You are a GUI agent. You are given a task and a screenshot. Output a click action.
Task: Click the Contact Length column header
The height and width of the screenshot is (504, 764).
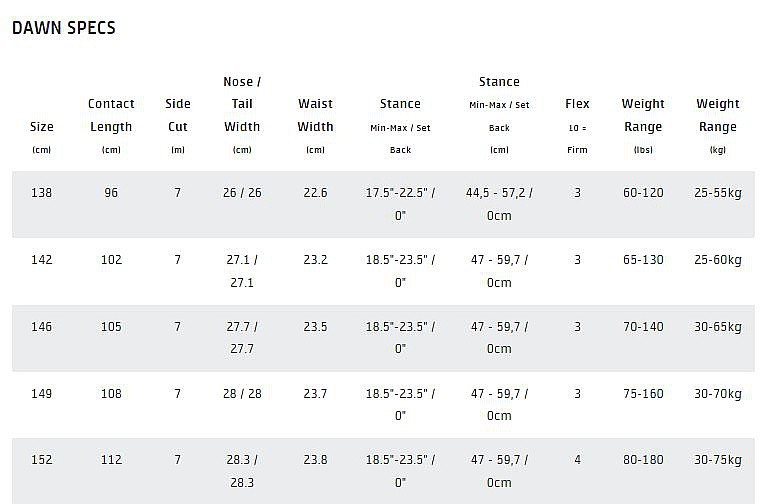tap(111, 115)
